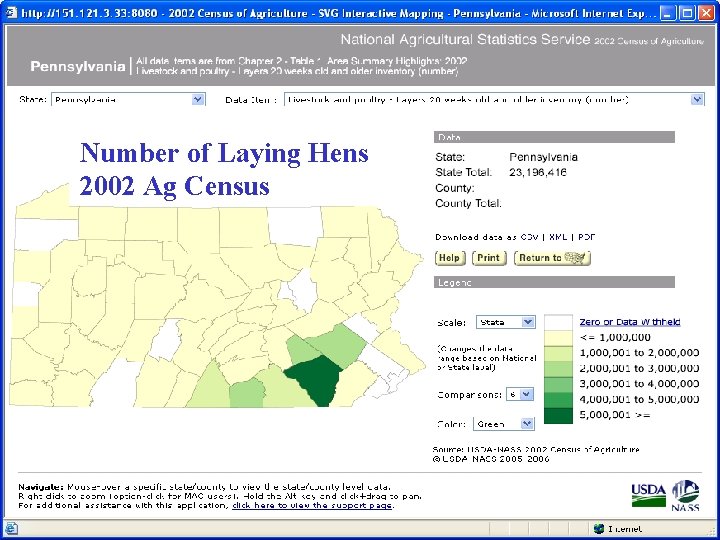Click the County Total label
This screenshot has height=540, width=720.
pyautogui.click(x=468, y=203)
